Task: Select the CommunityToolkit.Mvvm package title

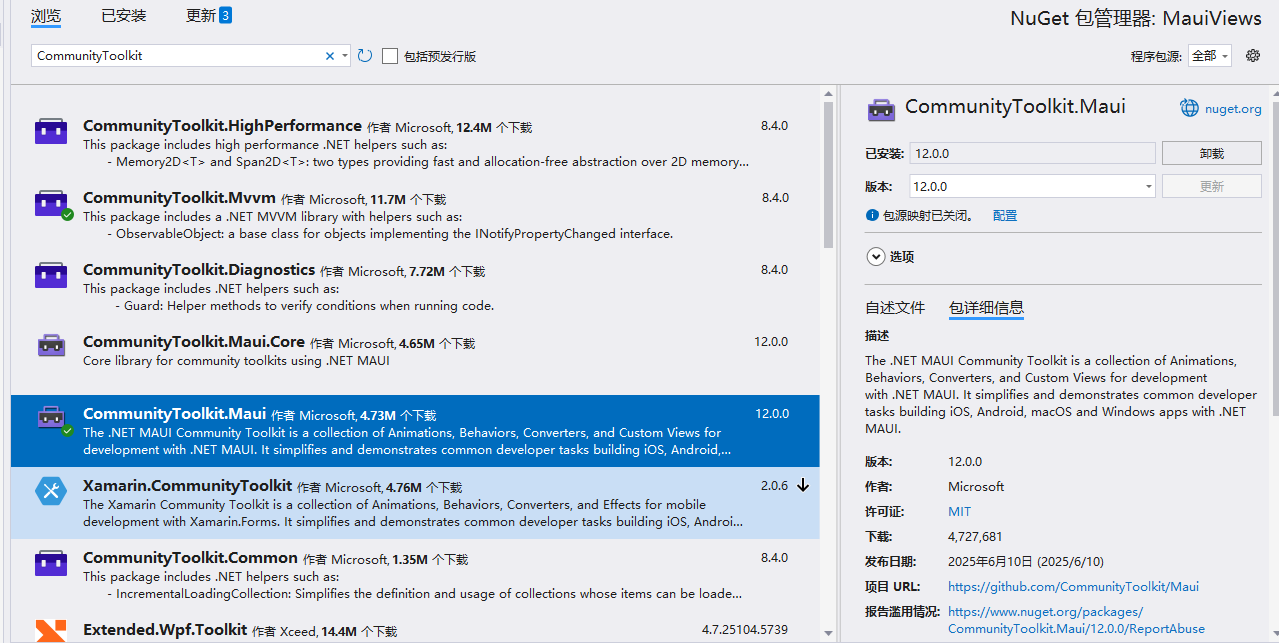Action: tap(179, 198)
